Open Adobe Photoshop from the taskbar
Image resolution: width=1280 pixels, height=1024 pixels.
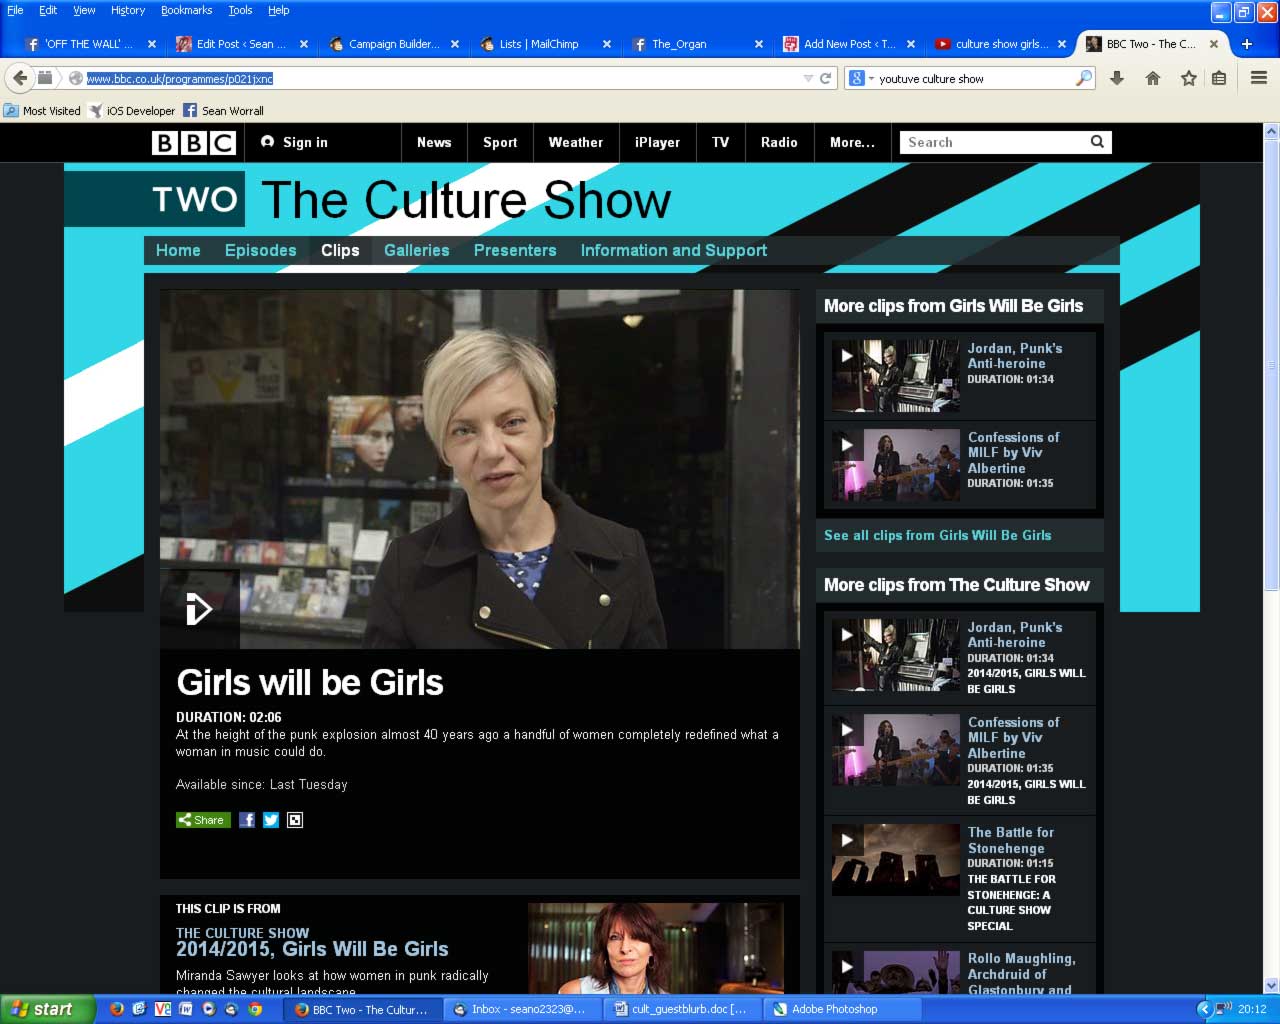[x=834, y=1009]
